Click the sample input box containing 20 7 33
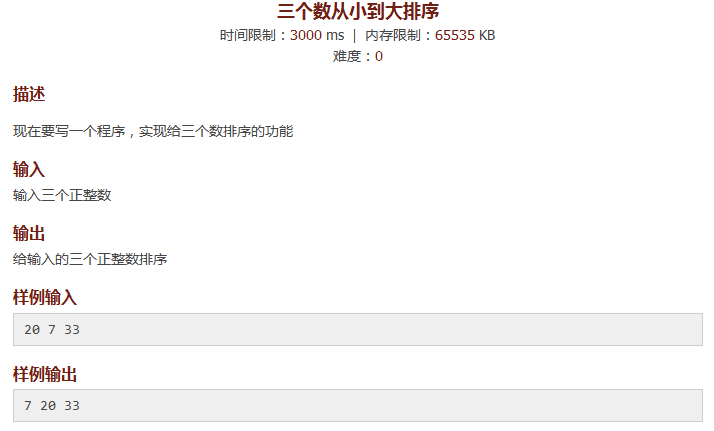Screen dimensions: 714x431 pos(357,330)
